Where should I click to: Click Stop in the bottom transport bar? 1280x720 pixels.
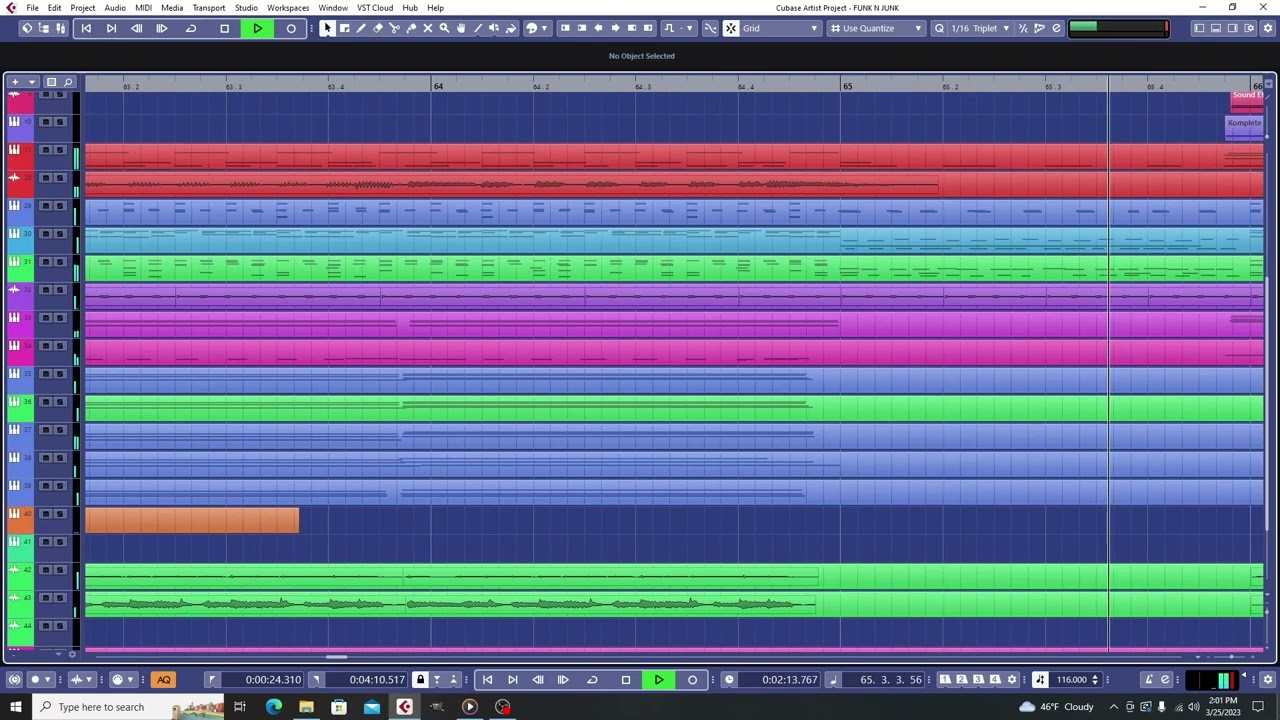626,680
